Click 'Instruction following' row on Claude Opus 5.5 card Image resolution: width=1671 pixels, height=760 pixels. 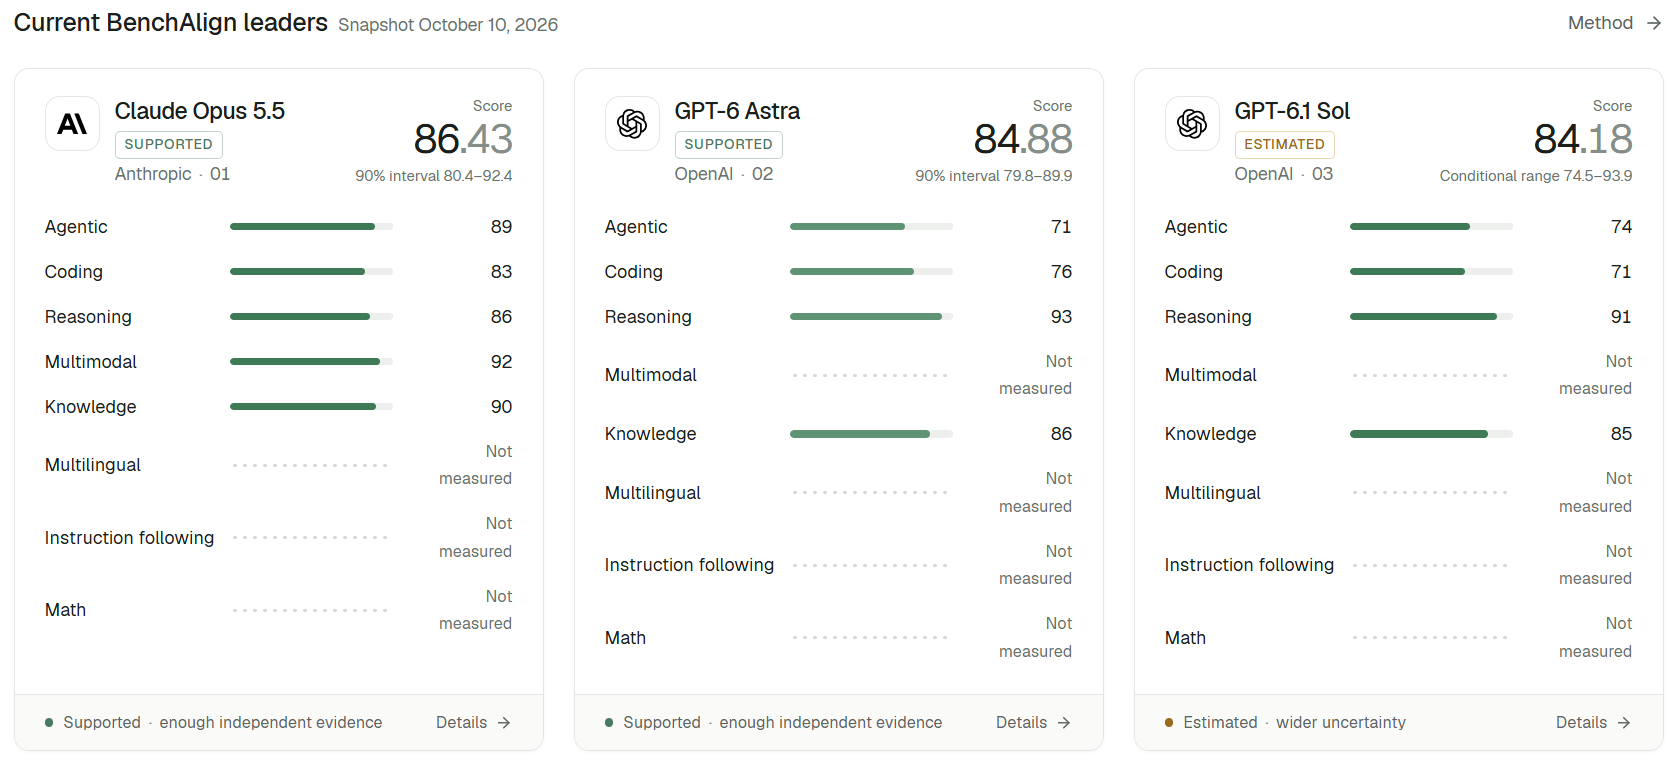click(279, 538)
